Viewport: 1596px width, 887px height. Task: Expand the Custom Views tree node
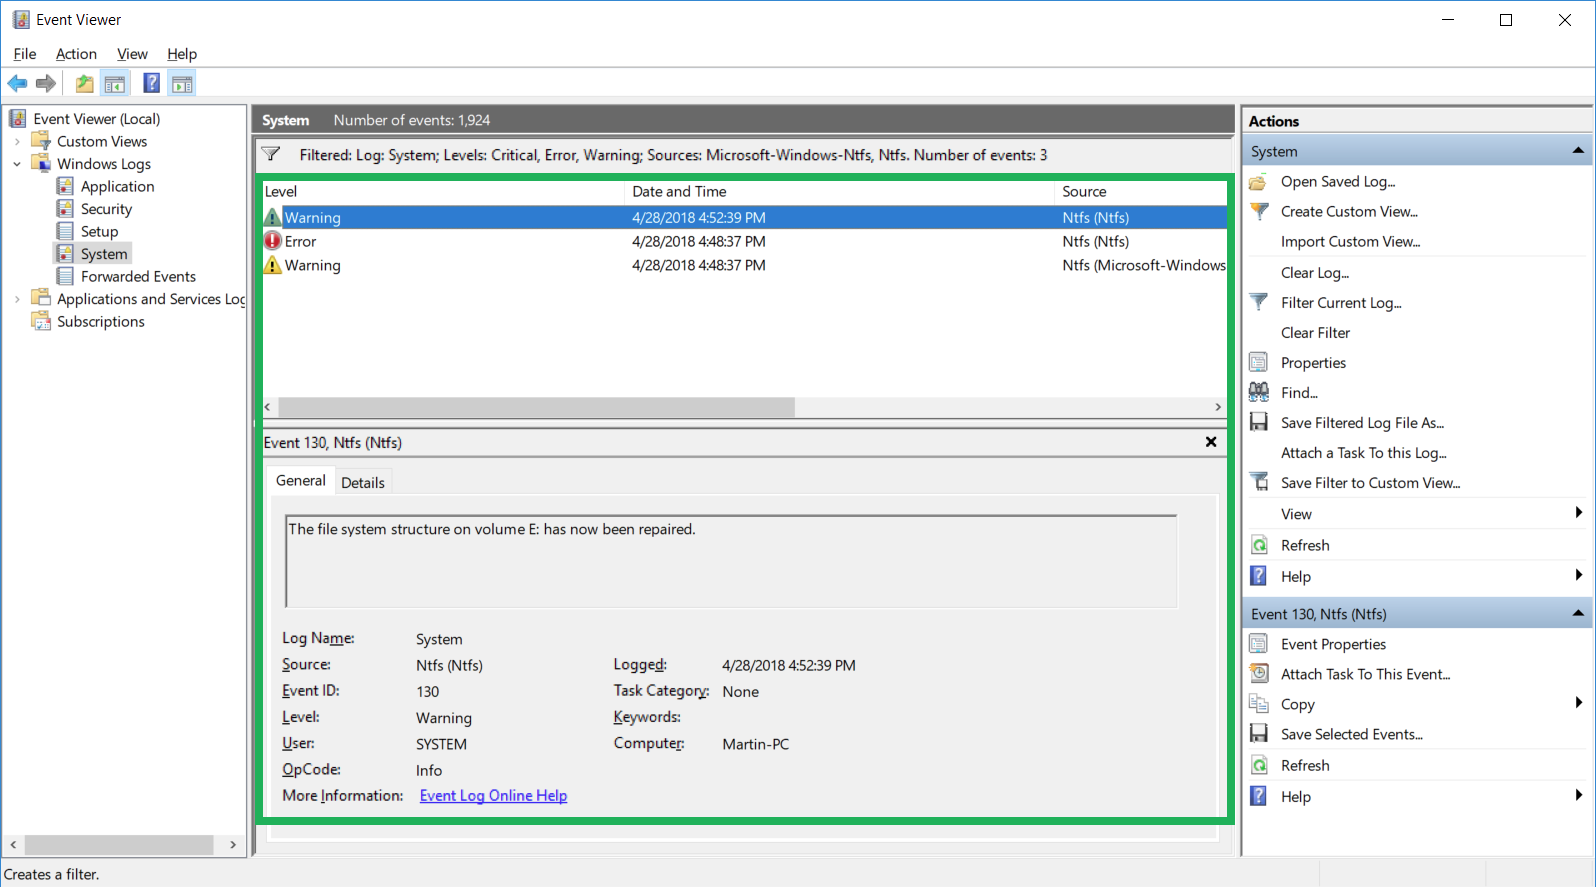(x=17, y=141)
